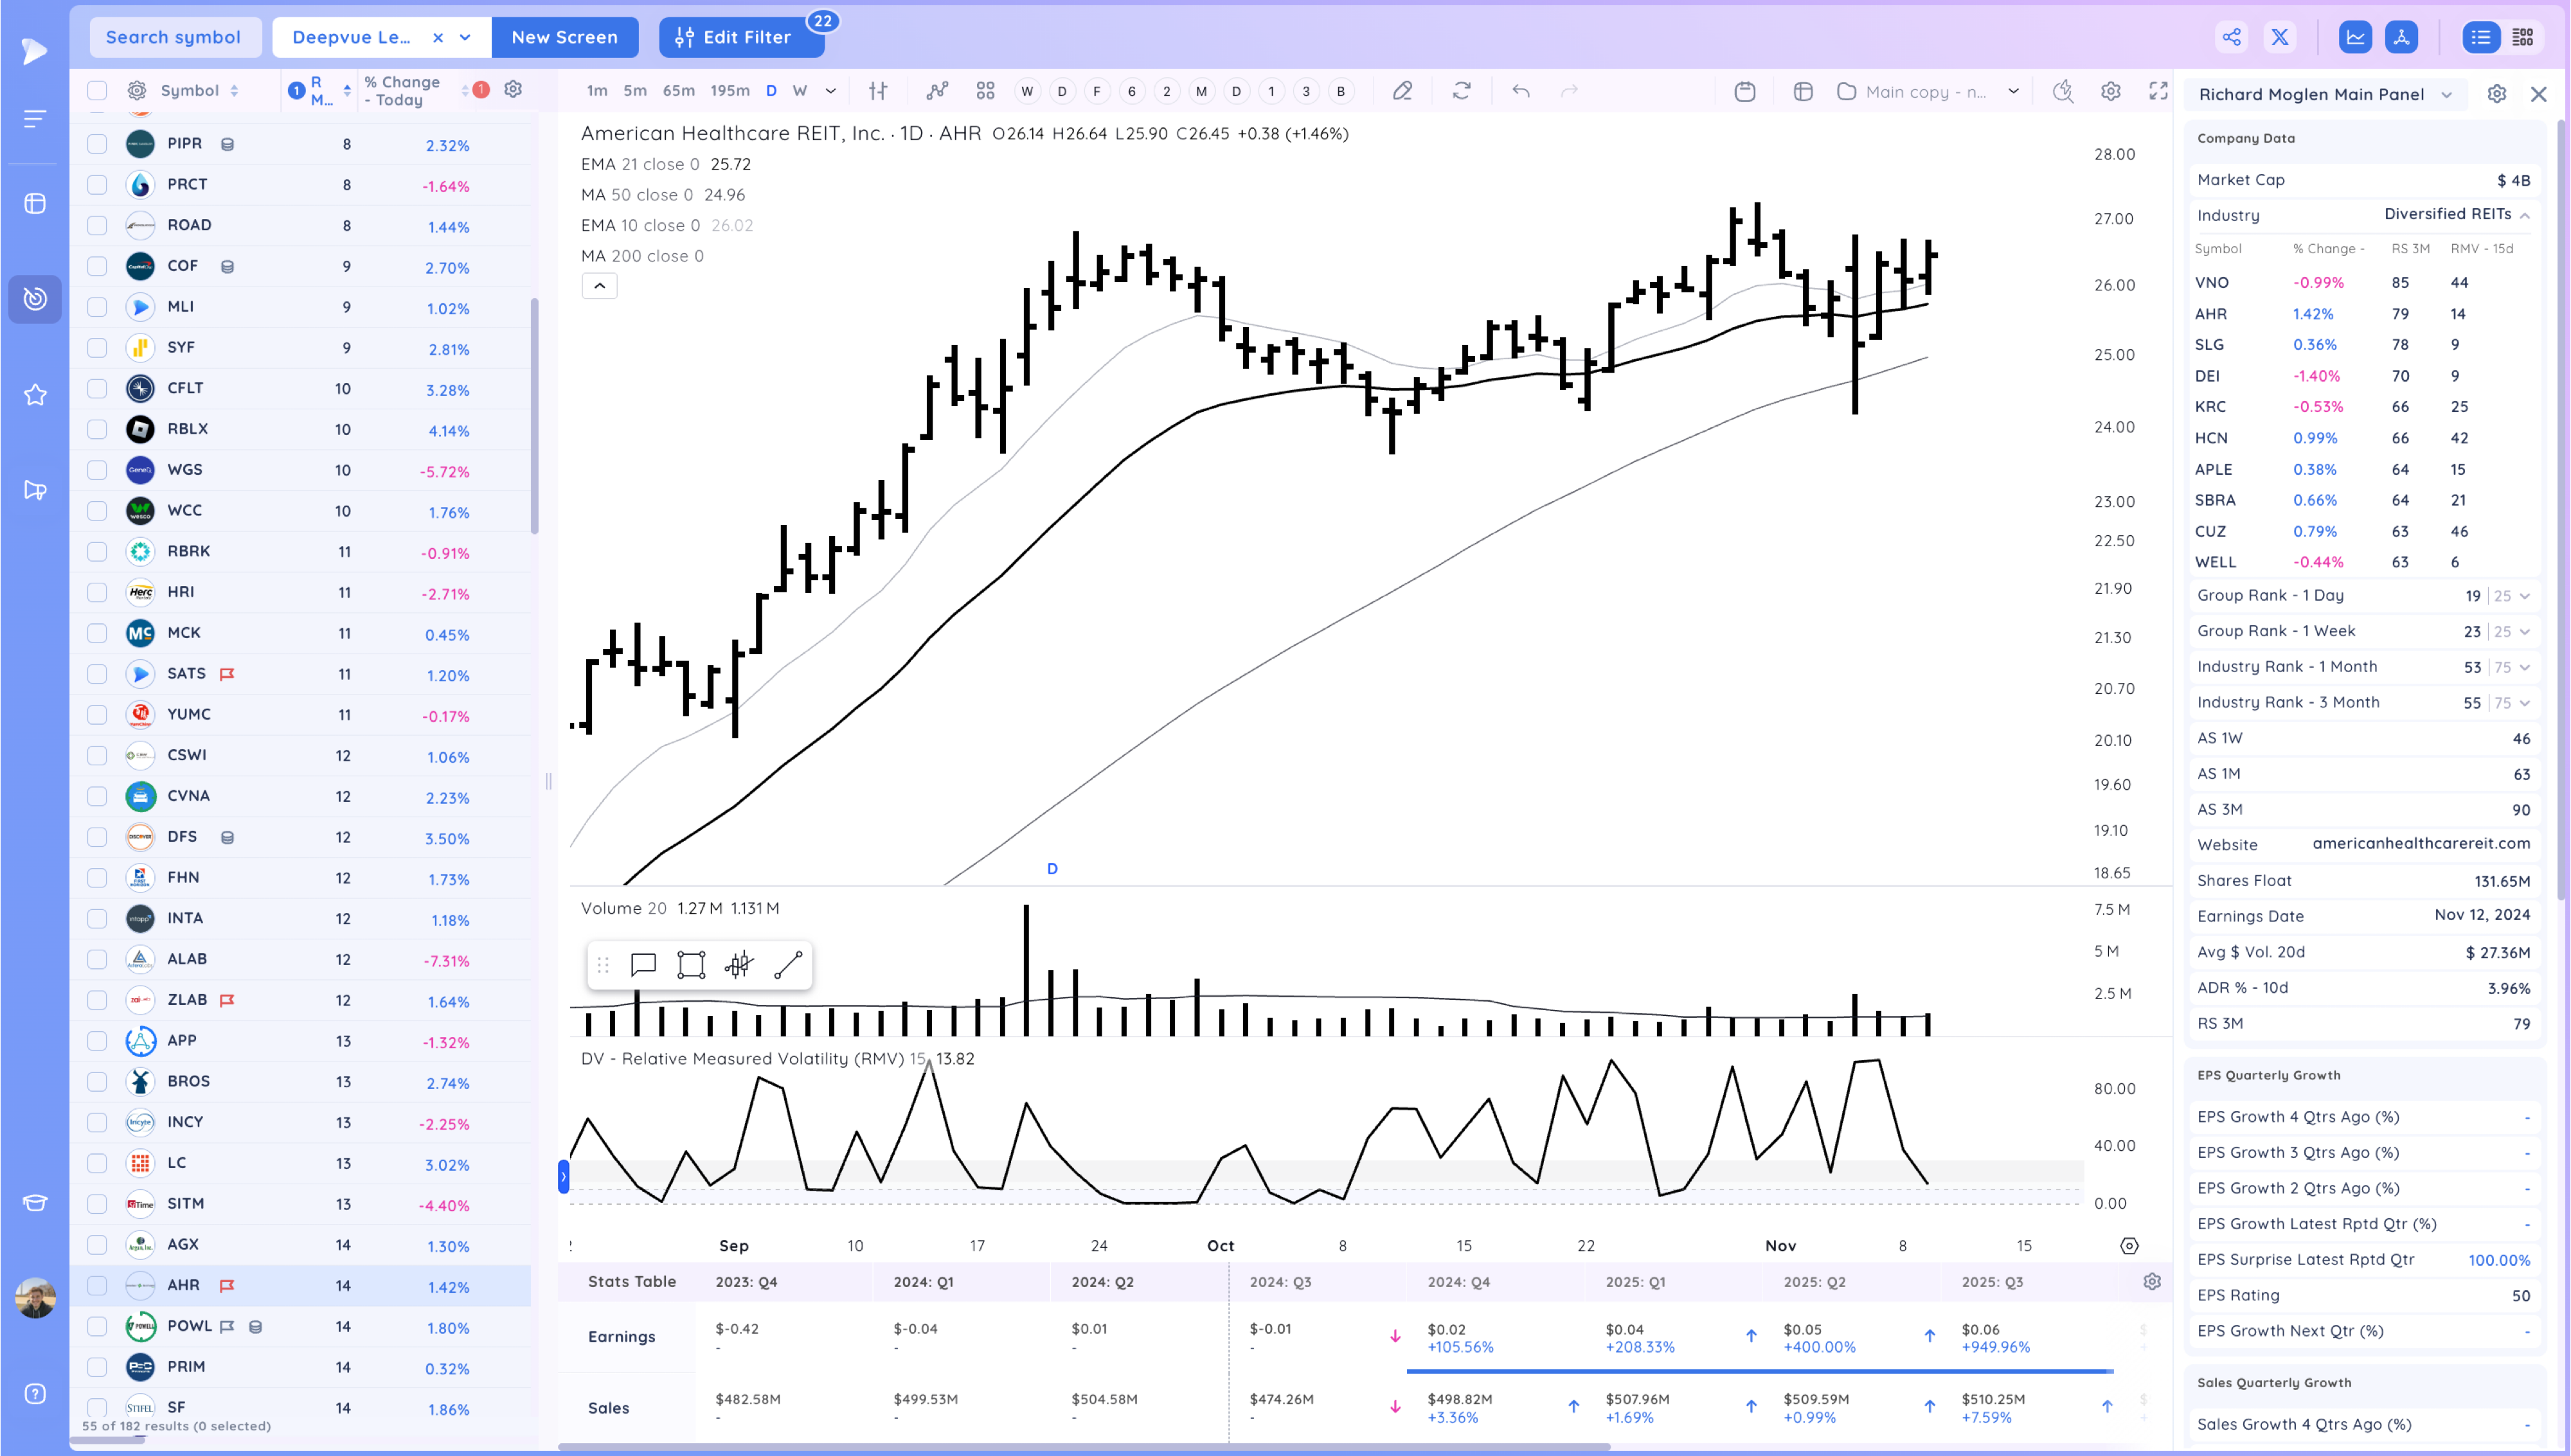Check the CVNA row checkbox
Image resolution: width=2571 pixels, height=1456 pixels.
tap(97, 797)
